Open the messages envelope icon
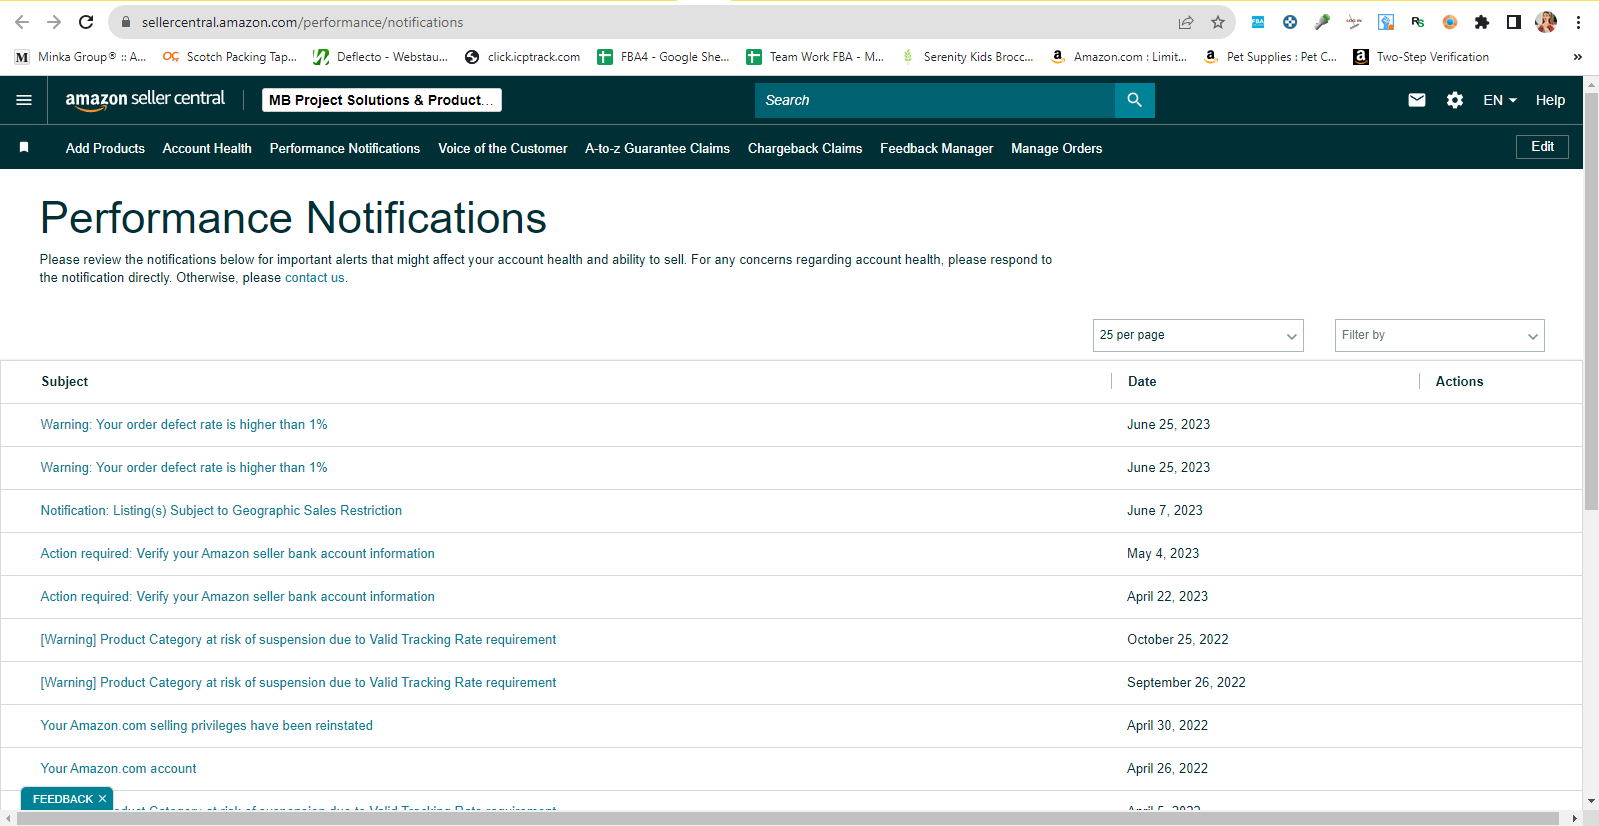Viewport: 1599px width, 826px height. [x=1417, y=100]
